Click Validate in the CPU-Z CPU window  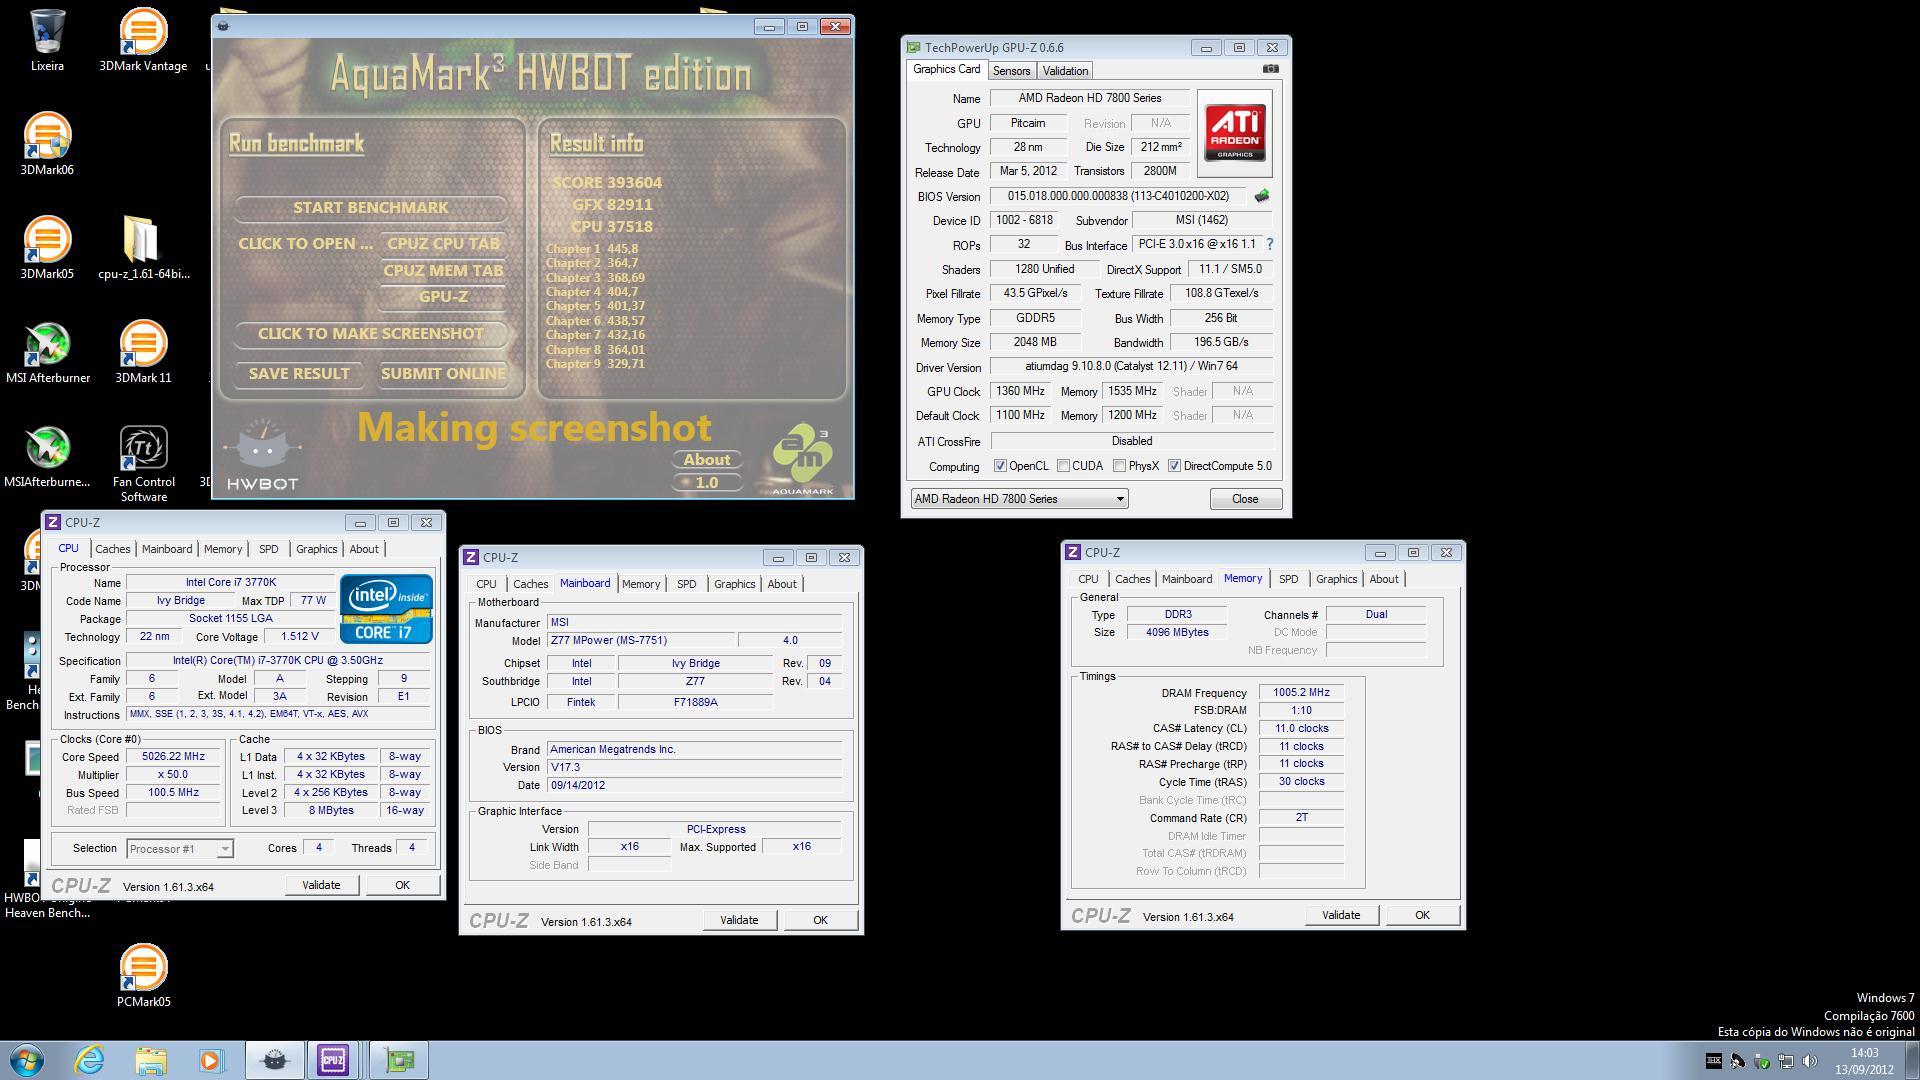(x=321, y=885)
